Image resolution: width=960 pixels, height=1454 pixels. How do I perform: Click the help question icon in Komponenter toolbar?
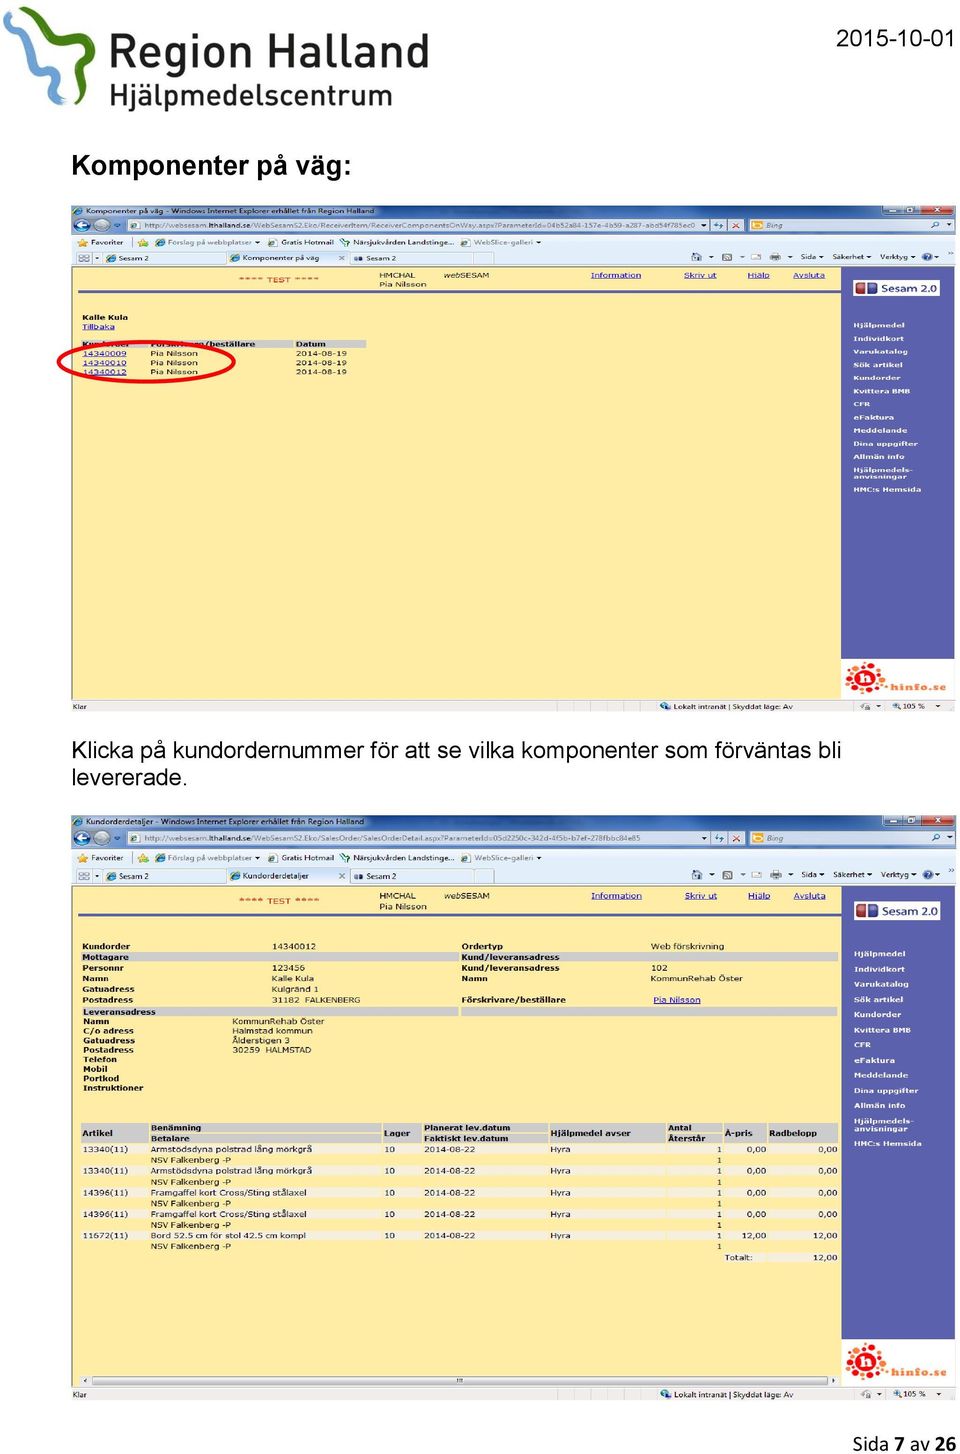click(928, 257)
